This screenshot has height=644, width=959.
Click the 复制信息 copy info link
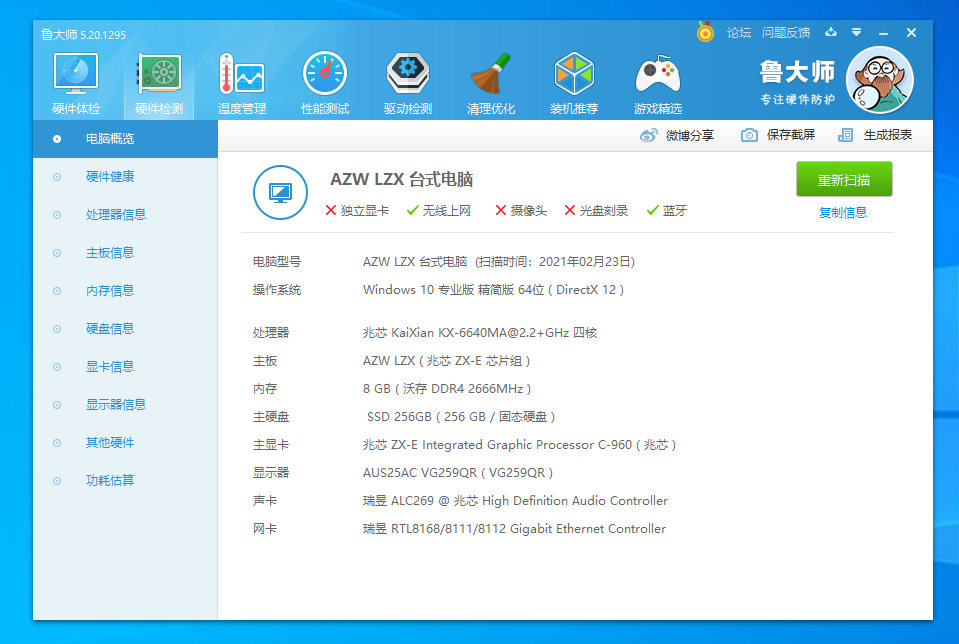[x=843, y=212]
